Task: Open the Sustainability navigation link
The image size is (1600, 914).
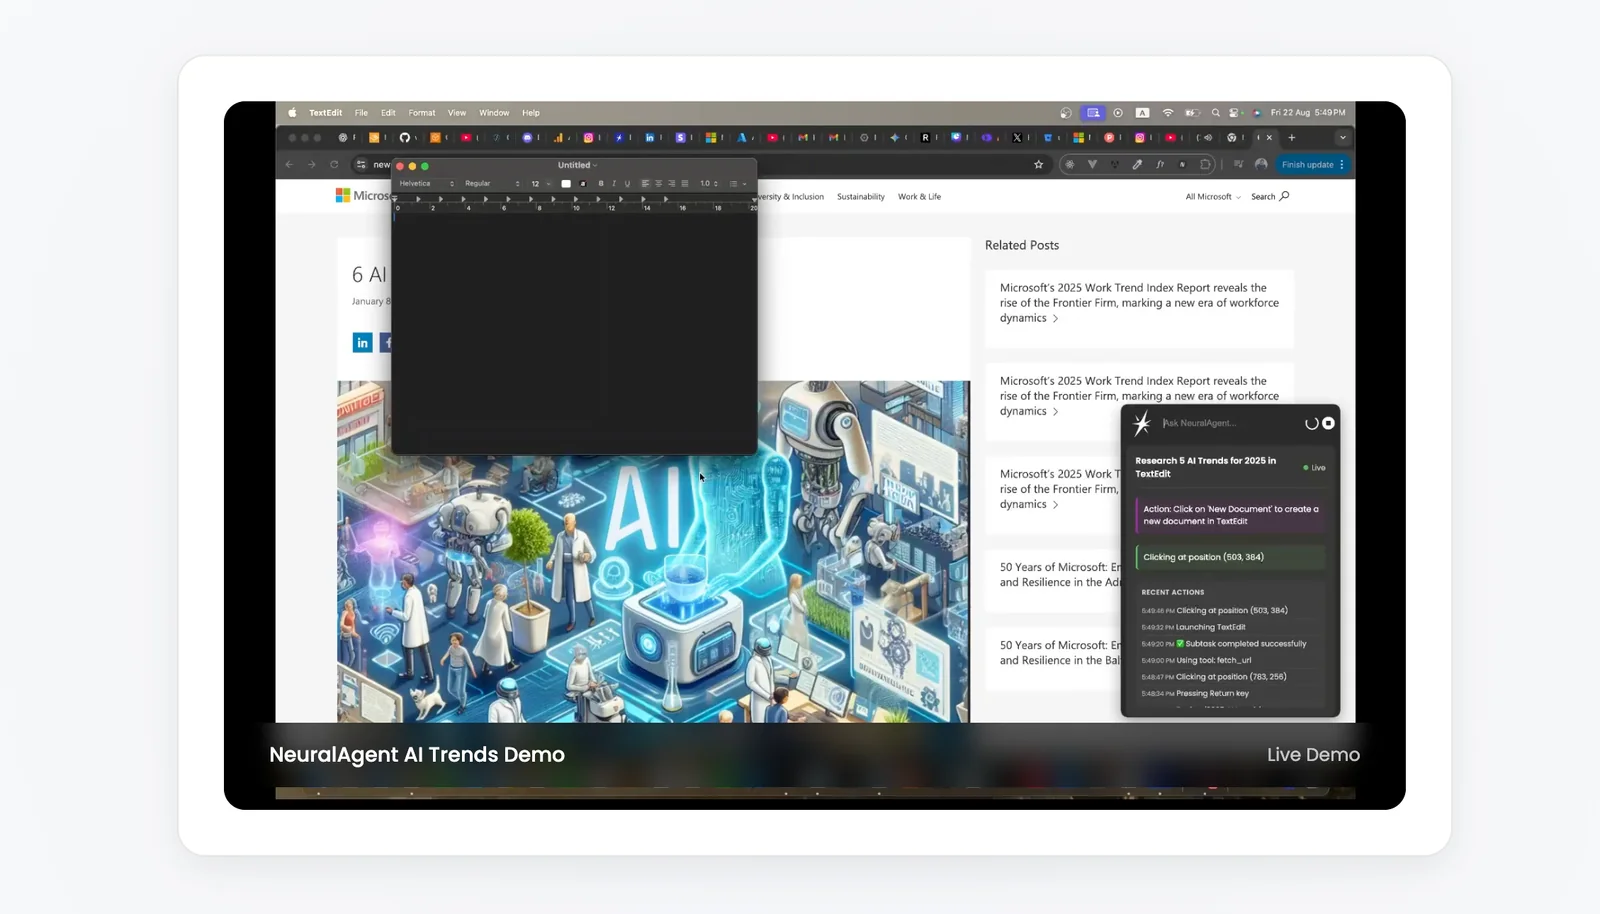Action: tap(860, 197)
